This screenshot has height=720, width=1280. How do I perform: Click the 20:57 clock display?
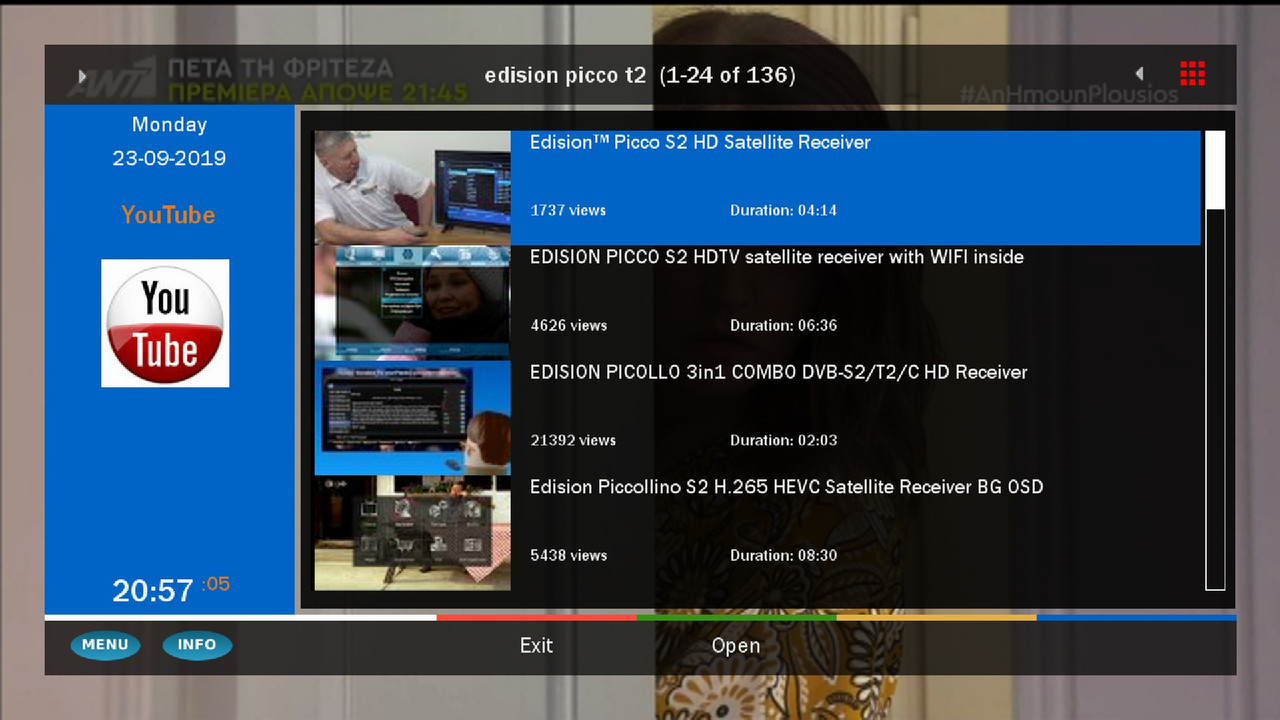[x=152, y=591]
